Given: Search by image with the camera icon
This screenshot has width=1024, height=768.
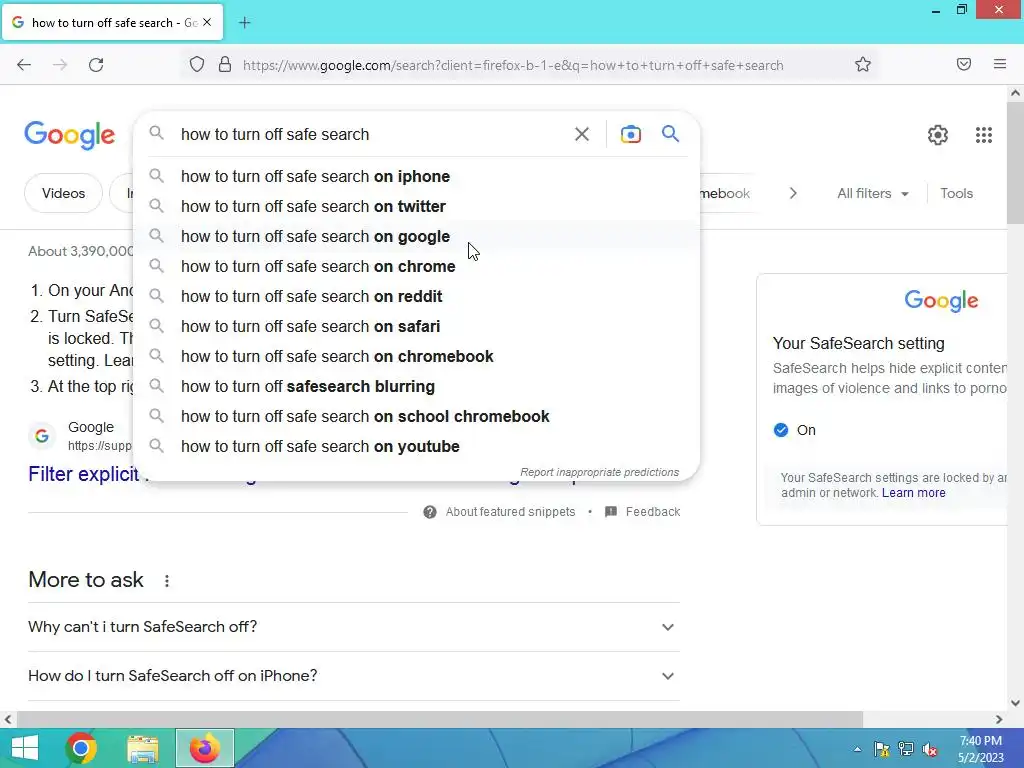Looking at the screenshot, I should pyautogui.click(x=631, y=135).
